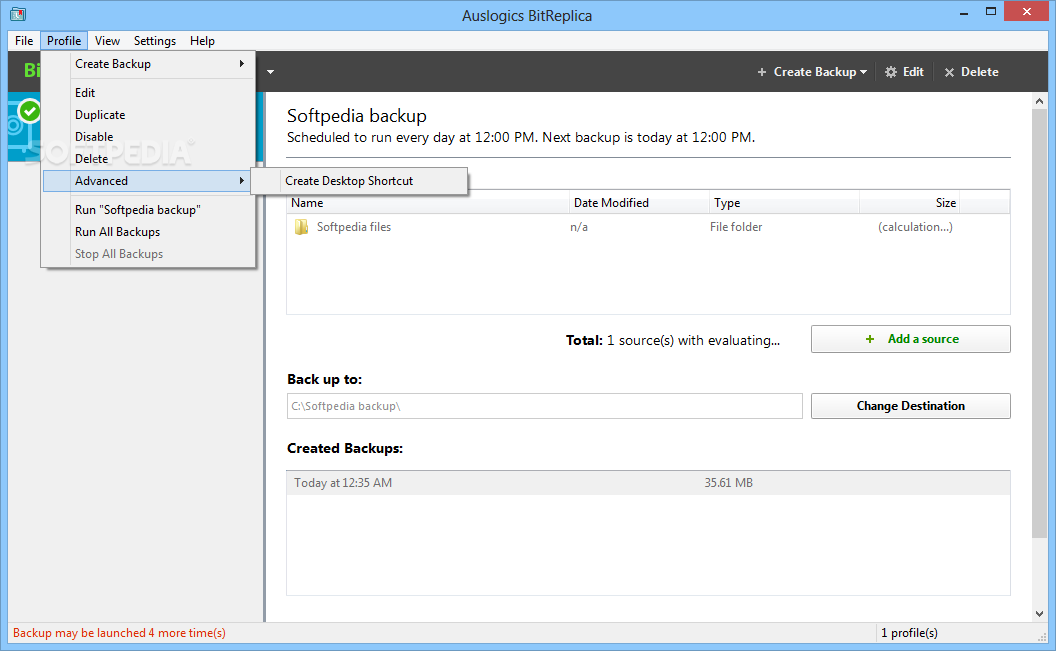Screen dimensions: 1056x651
Task: Click the plus icon beside Create Backup toolbar
Action: coord(762,72)
